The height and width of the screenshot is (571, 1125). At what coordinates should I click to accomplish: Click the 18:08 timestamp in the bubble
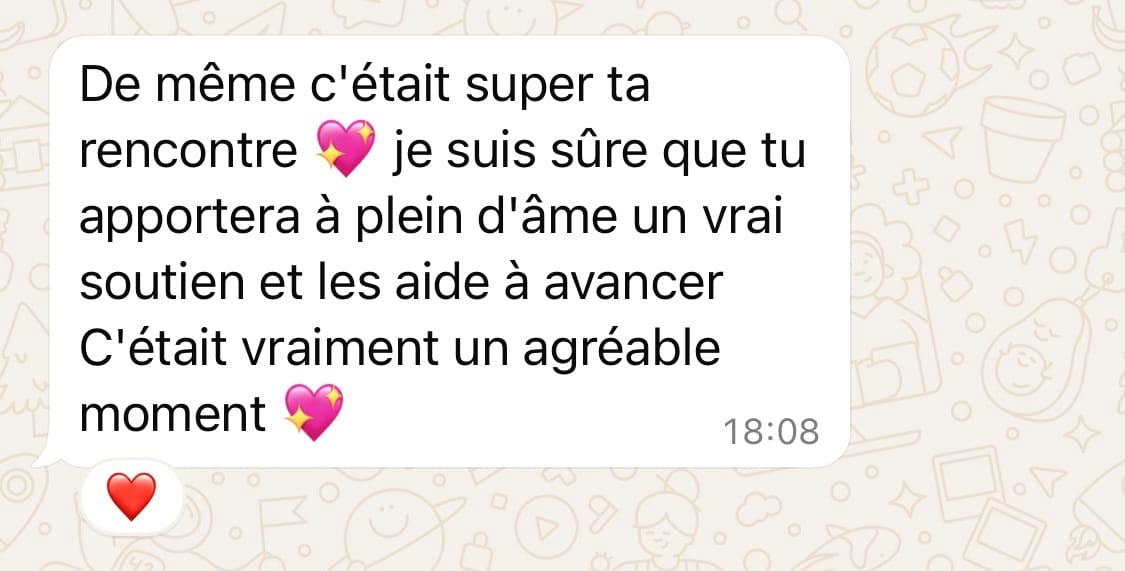point(771,432)
